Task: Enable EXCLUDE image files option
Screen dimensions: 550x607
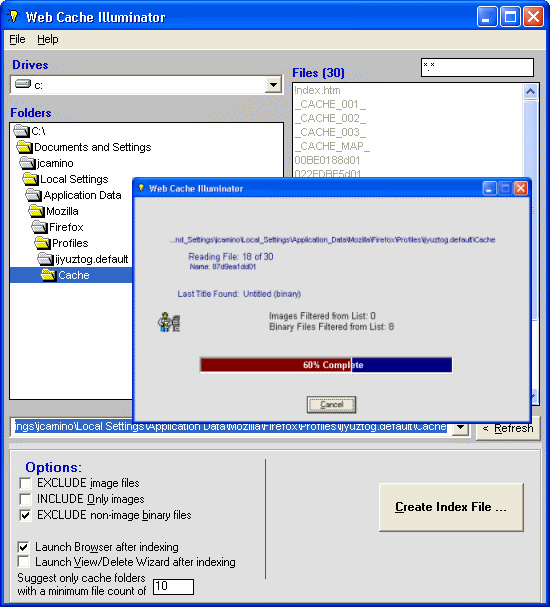Action: 25,483
